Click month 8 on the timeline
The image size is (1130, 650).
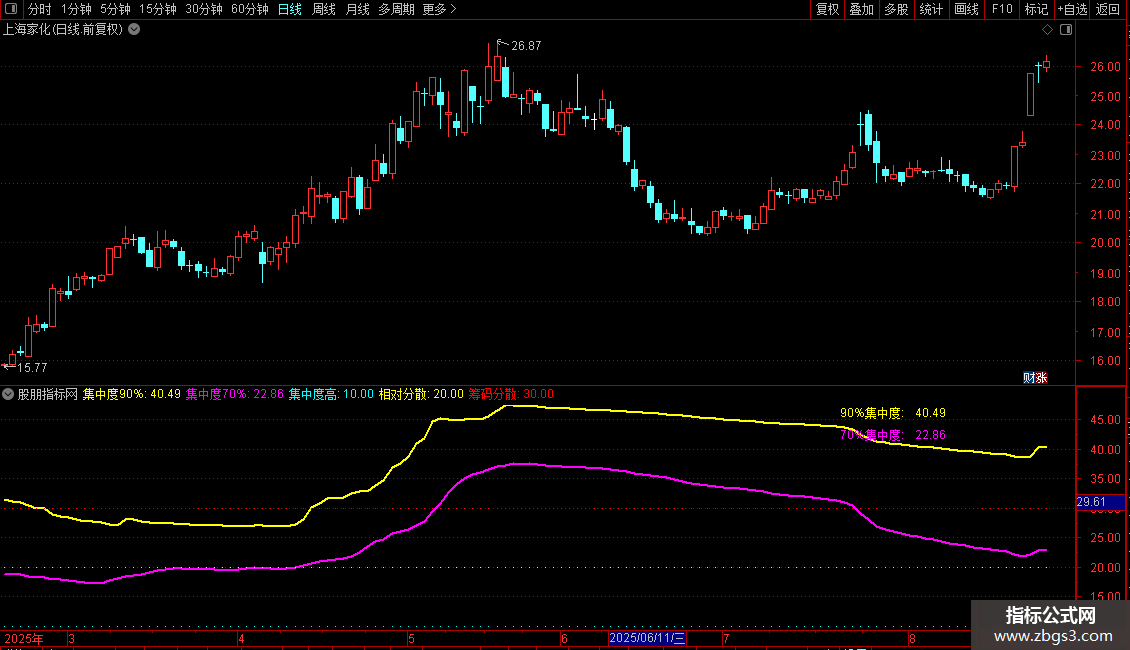912,638
